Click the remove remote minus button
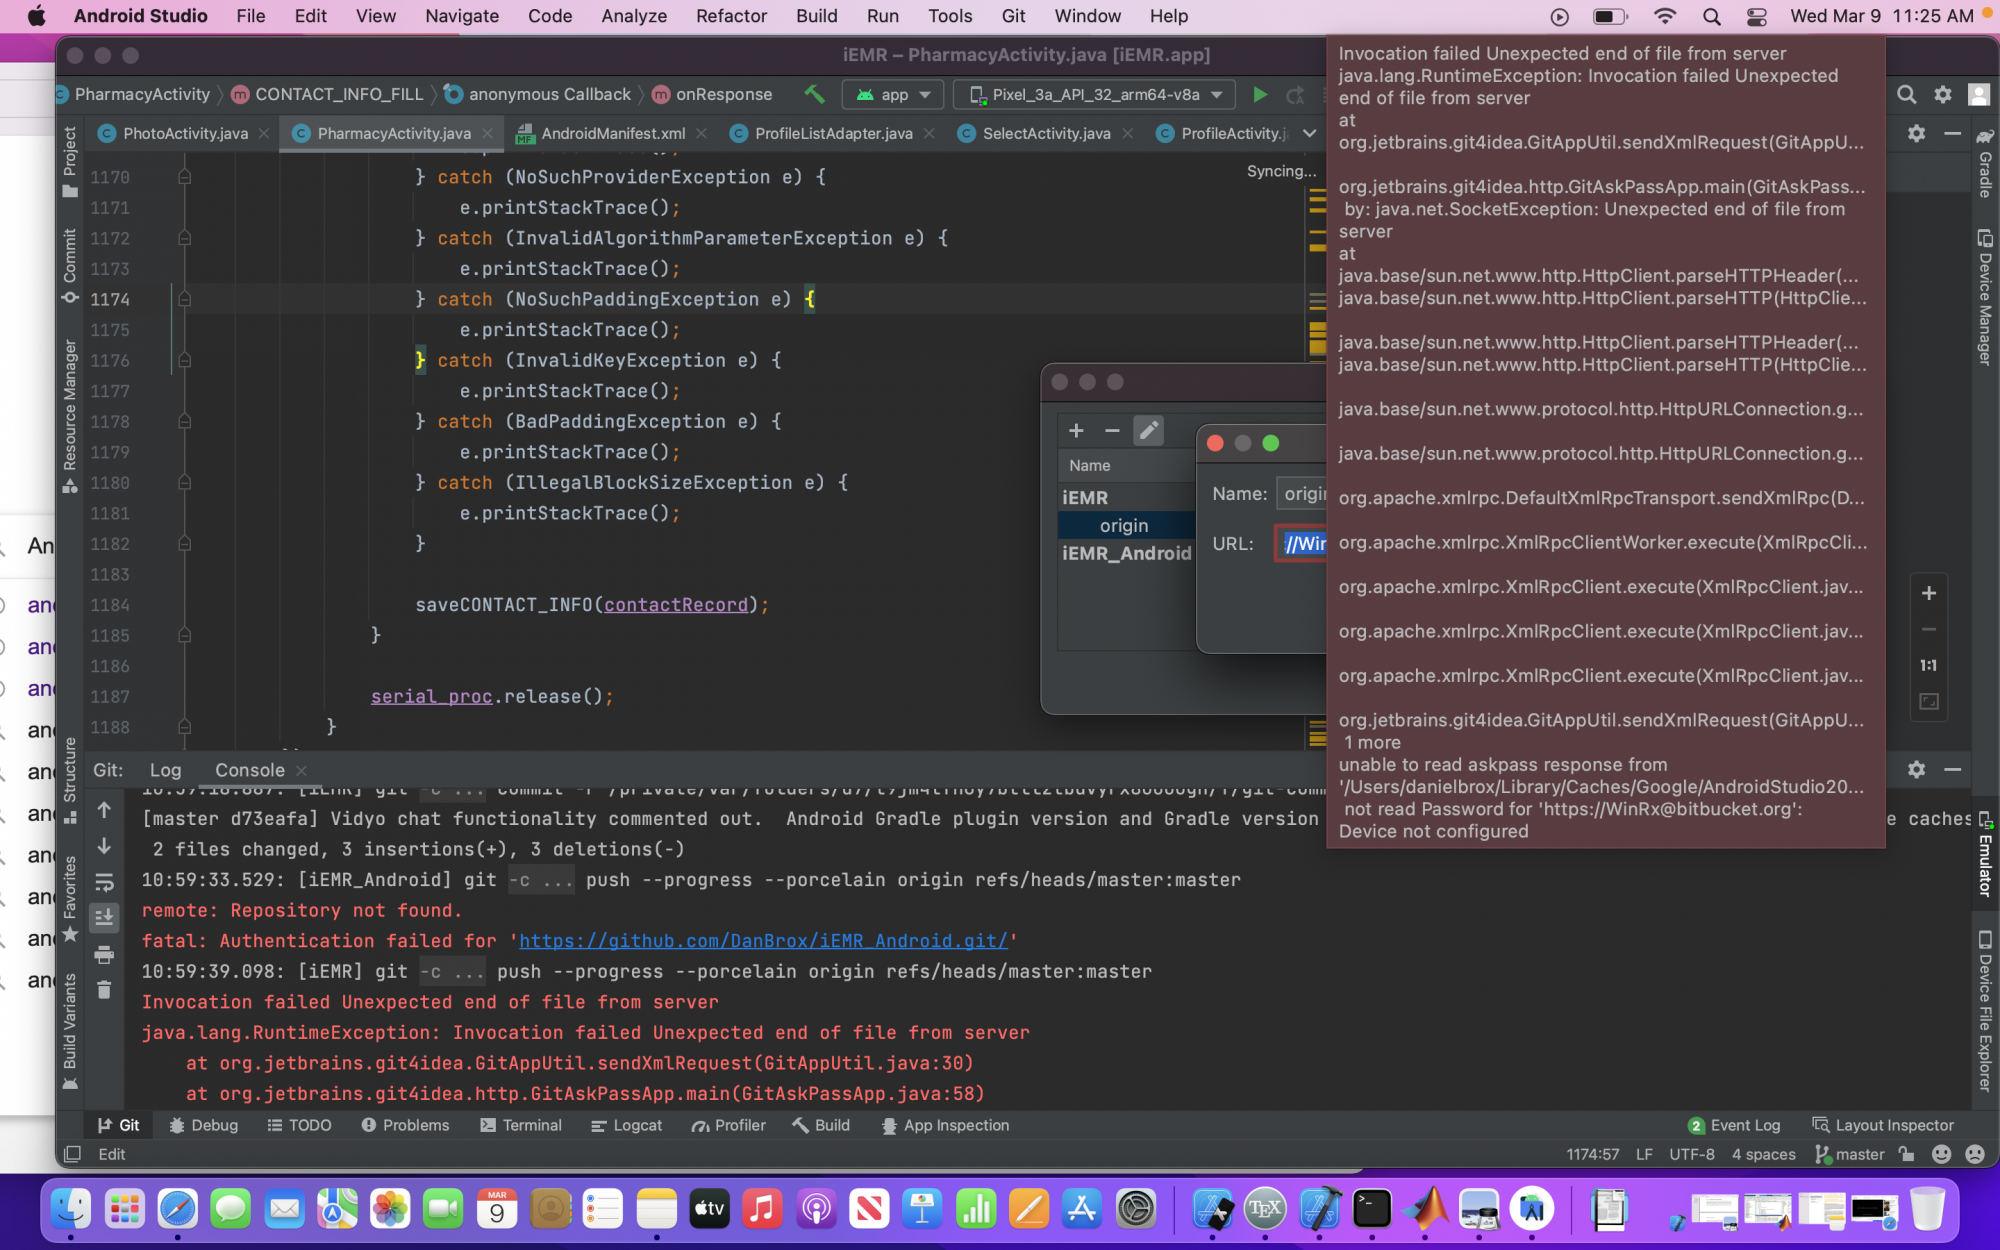The width and height of the screenshot is (2000, 1250). pyautogui.click(x=1112, y=430)
